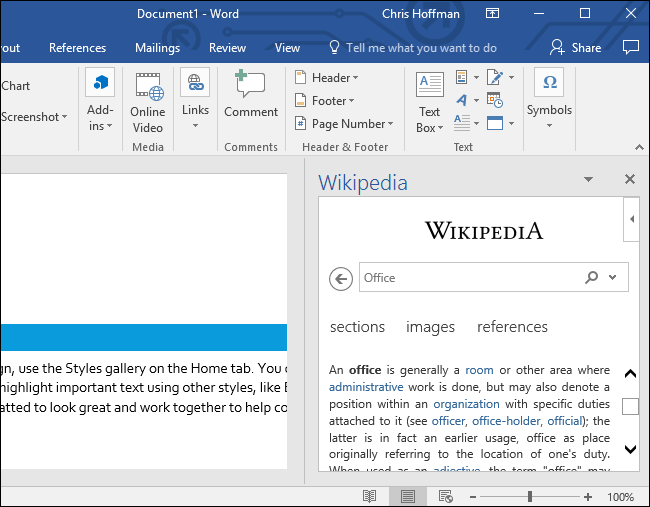Click the Tell me what you want box
Screen dimensions: 650x507
coord(421,48)
